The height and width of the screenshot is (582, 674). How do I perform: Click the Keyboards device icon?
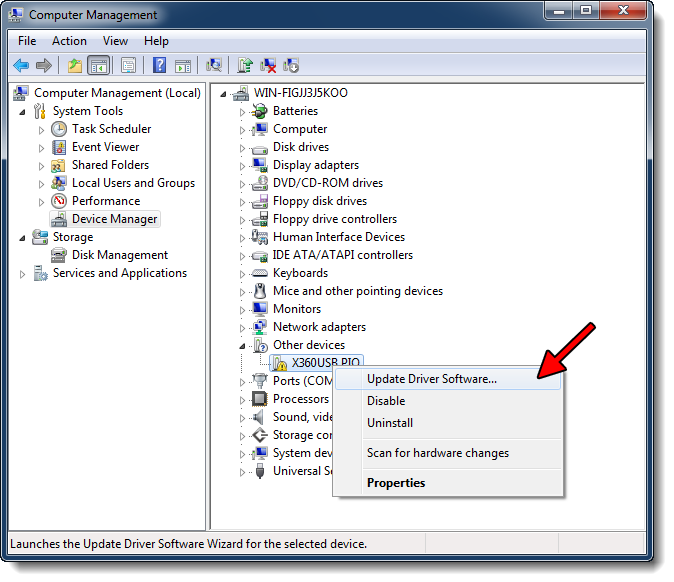260,273
